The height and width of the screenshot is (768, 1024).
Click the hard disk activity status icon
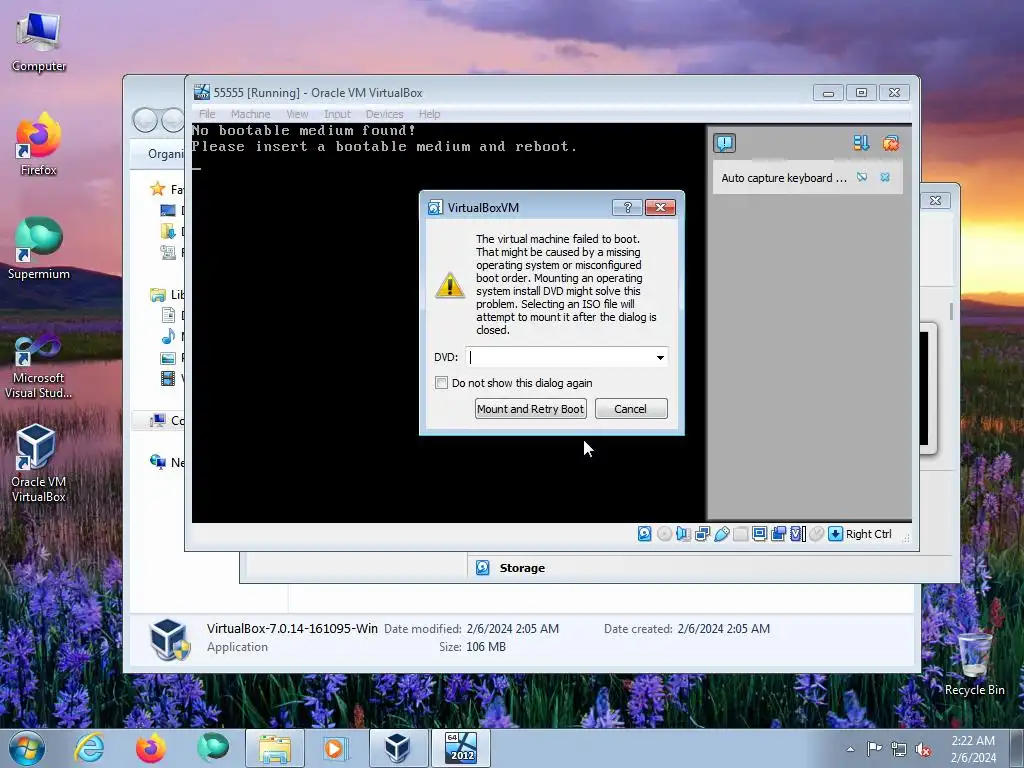[645, 534]
